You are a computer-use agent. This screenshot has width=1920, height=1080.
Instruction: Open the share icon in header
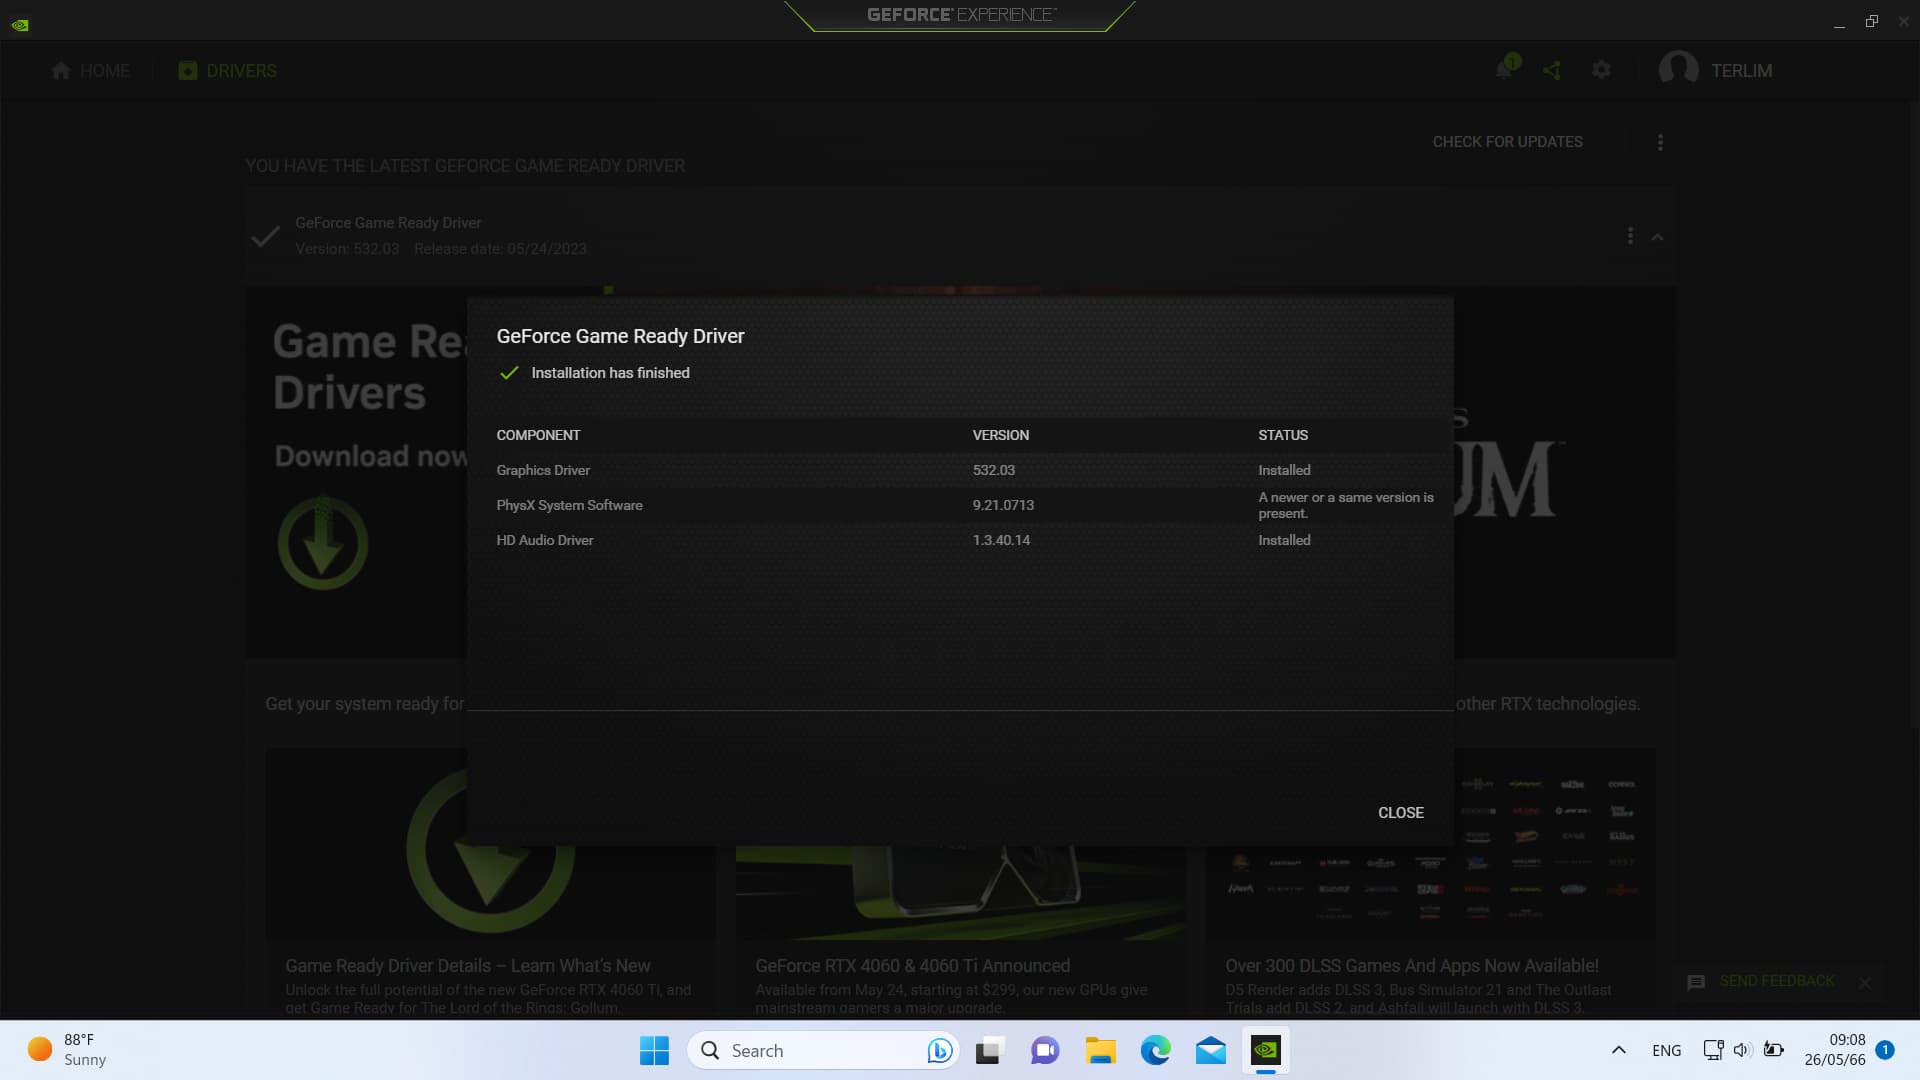point(1552,70)
